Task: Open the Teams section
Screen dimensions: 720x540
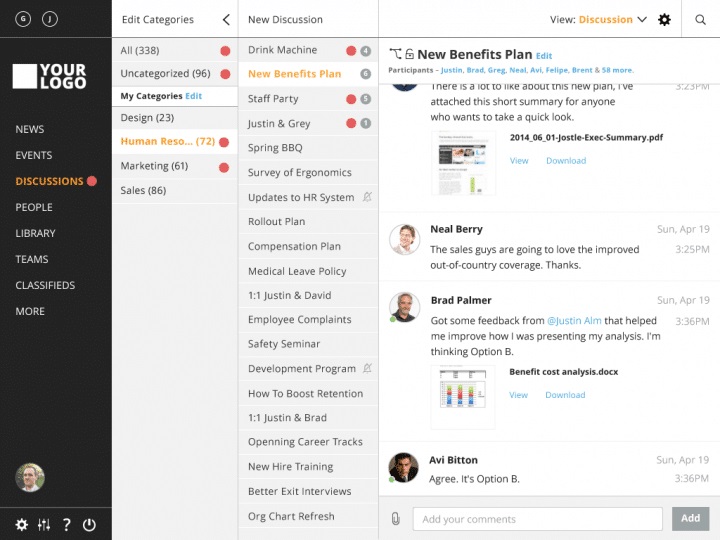Action: [32, 259]
